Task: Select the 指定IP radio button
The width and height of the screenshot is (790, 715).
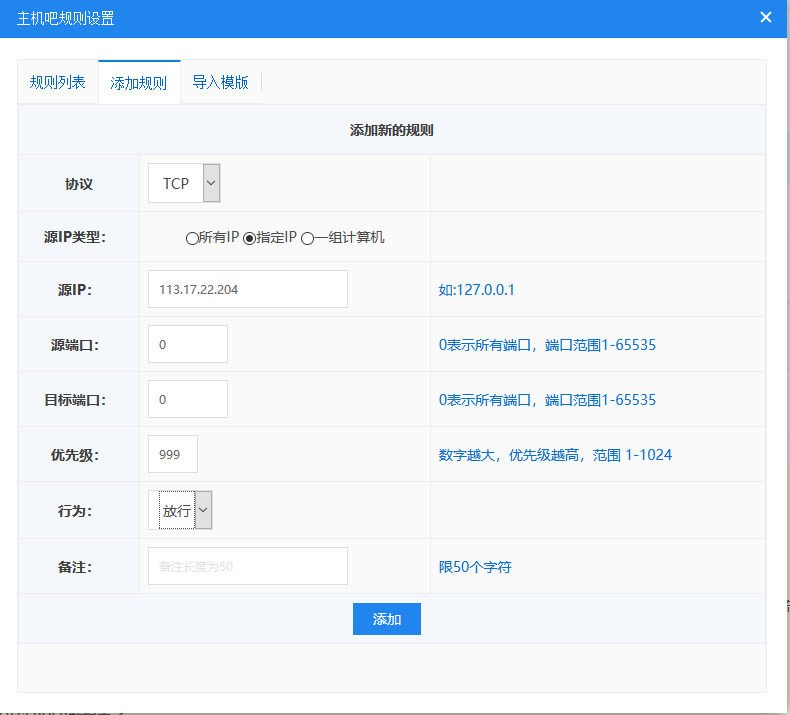Action: 249,238
